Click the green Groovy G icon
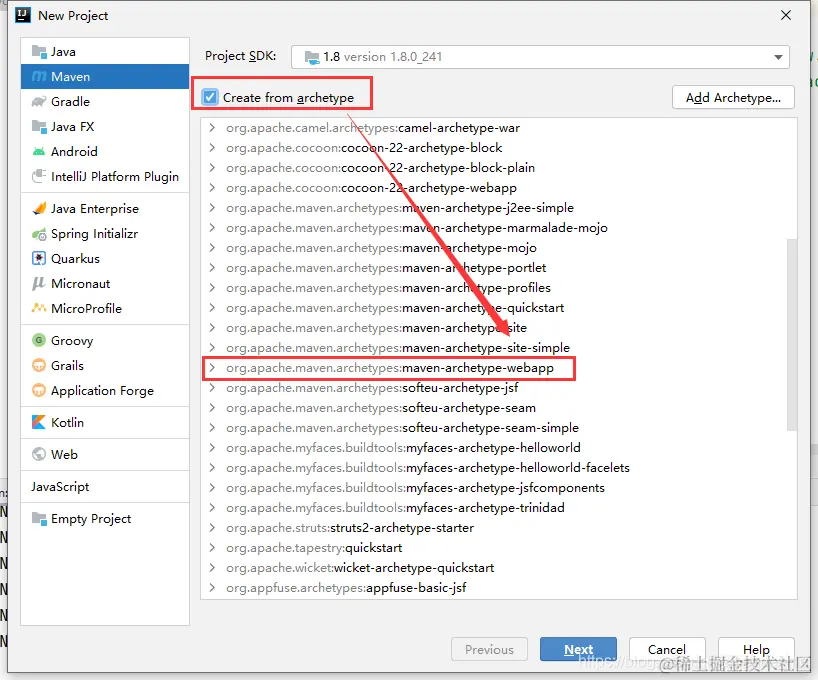The image size is (818, 680). (39, 340)
